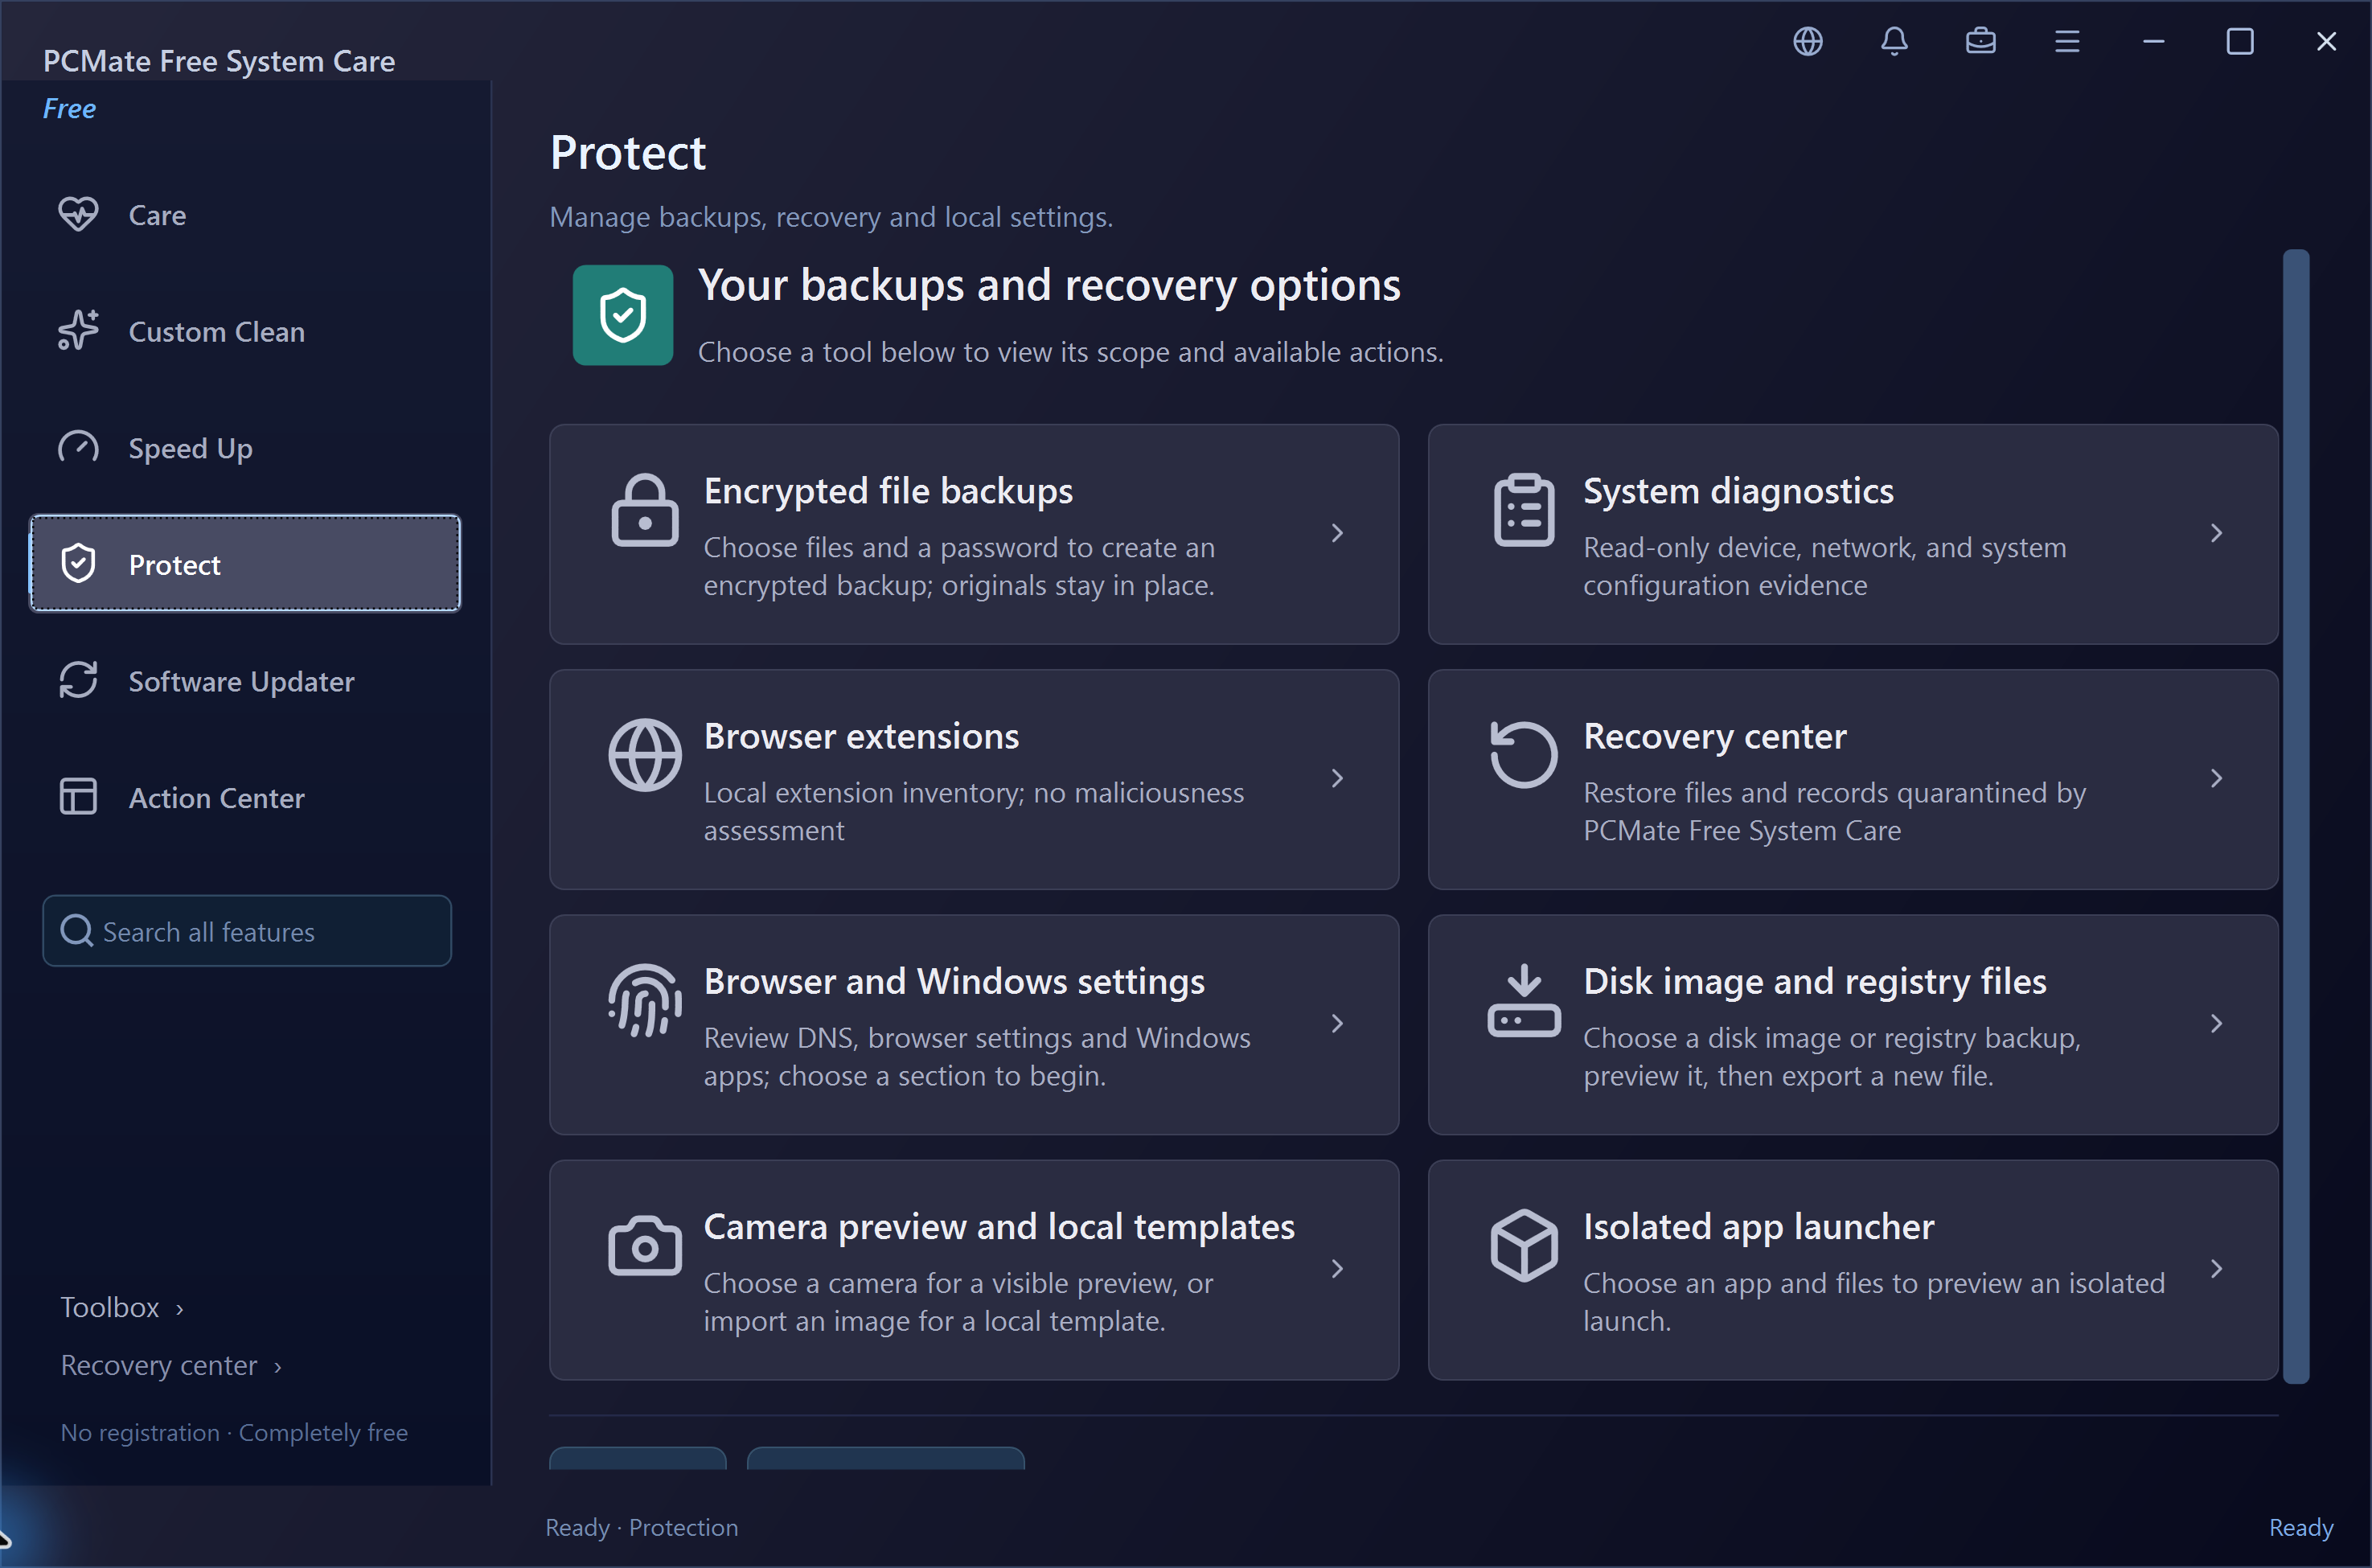Screen dimensions: 2372x1568
Task: Click the green shield icon beside the heading
Action: point(623,315)
